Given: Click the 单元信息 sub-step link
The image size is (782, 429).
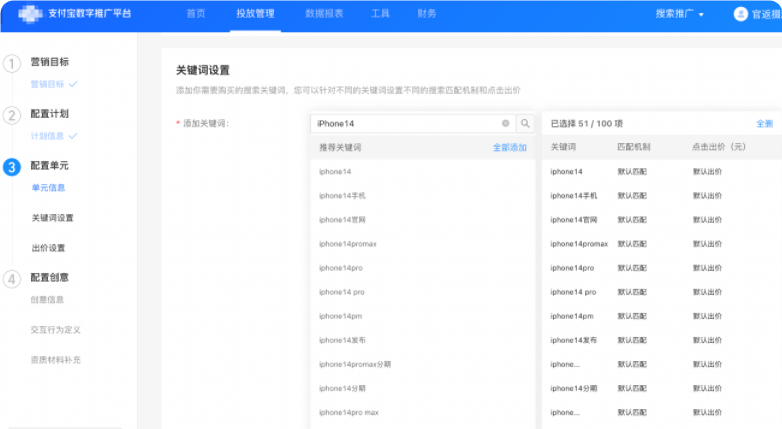Looking at the screenshot, I should point(48,188).
